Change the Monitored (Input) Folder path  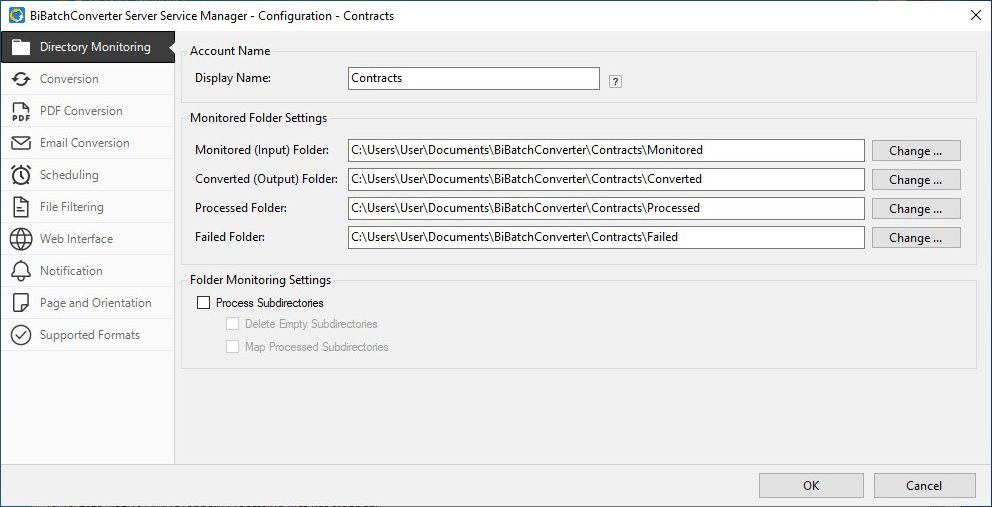(x=916, y=151)
